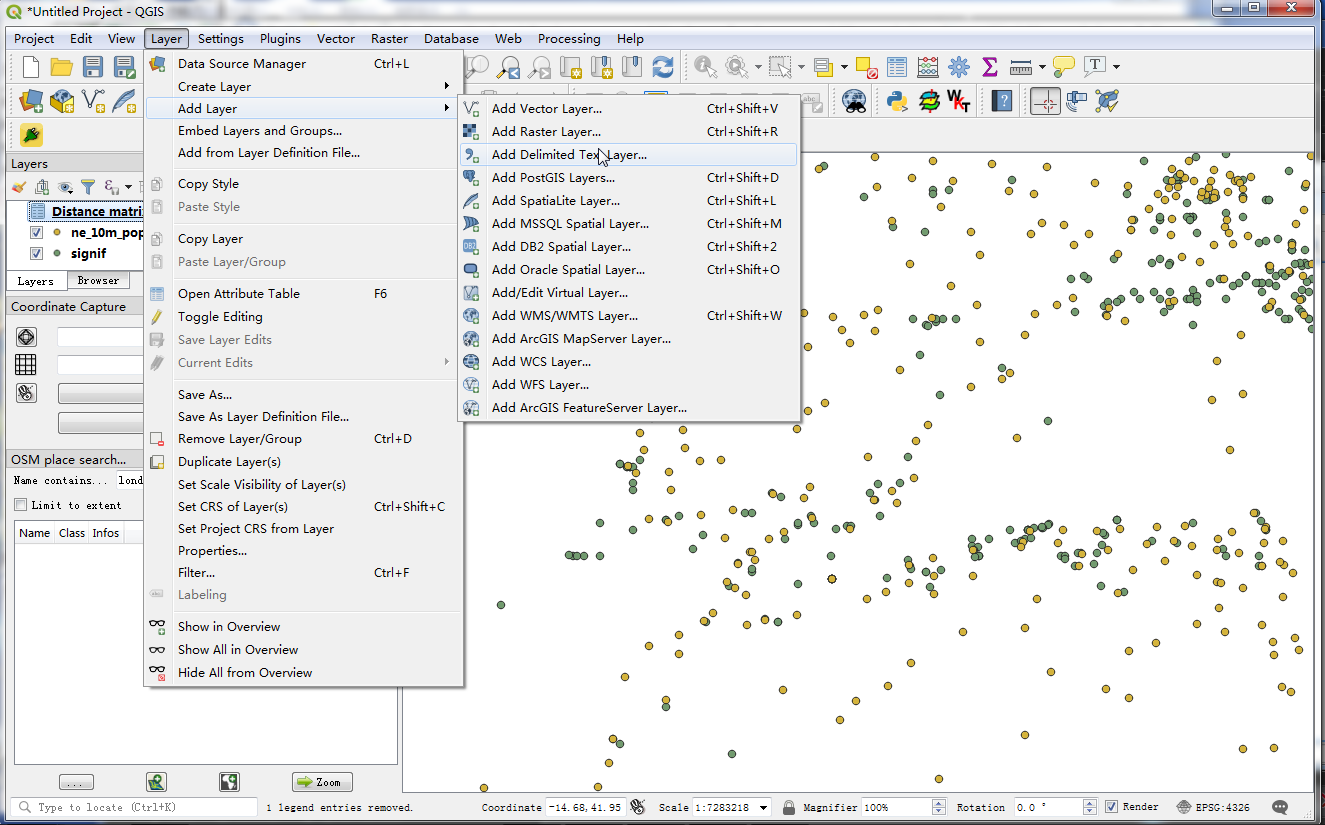Open the Python Console icon
This screenshot has height=825, width=1325.
tap(897, 101)
